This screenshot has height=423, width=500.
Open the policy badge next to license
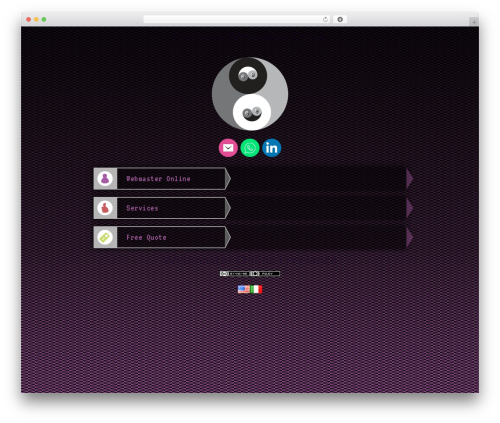coord(265,274)
